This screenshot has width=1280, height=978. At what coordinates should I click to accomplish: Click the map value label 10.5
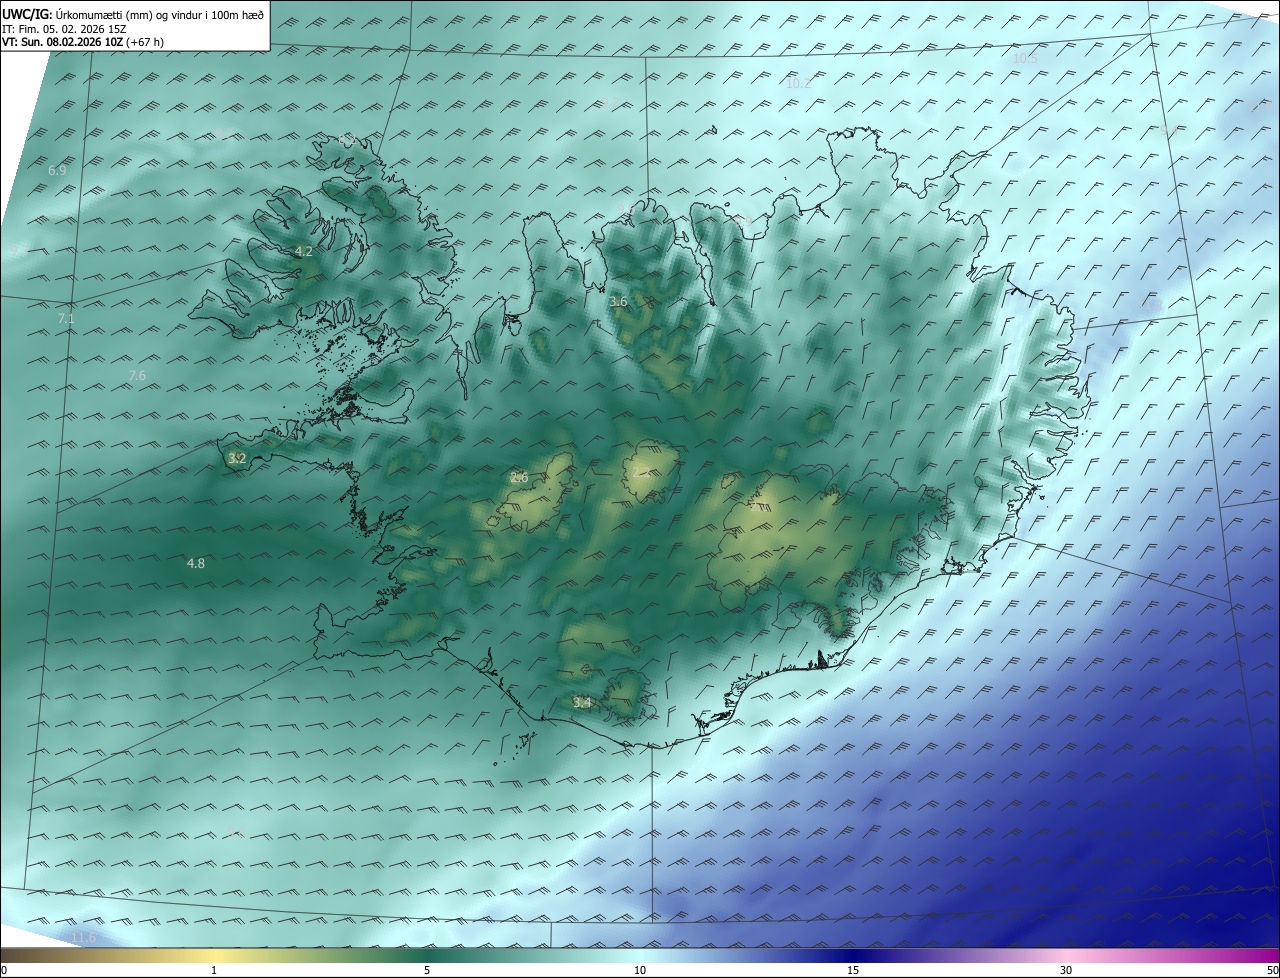(1025, 59)
